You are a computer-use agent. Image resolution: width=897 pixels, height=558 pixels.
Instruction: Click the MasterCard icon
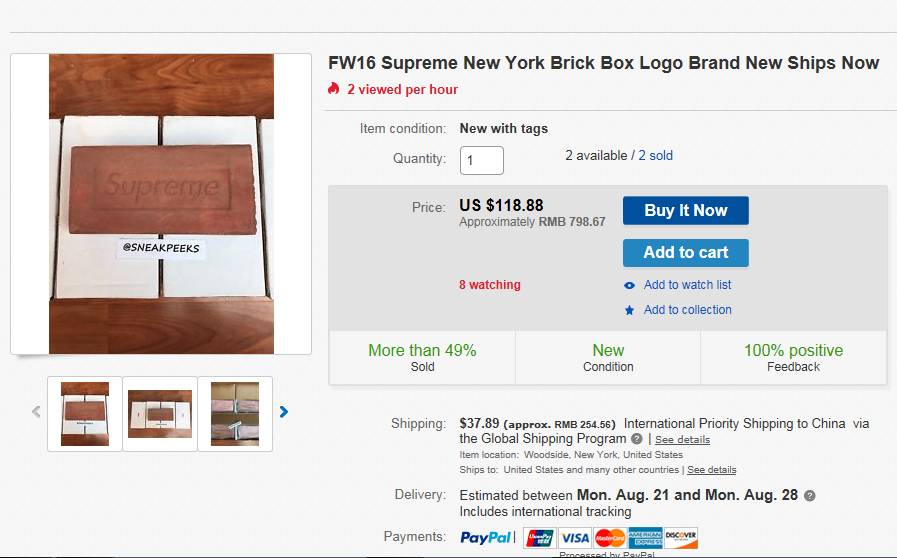tap(609, 538)
